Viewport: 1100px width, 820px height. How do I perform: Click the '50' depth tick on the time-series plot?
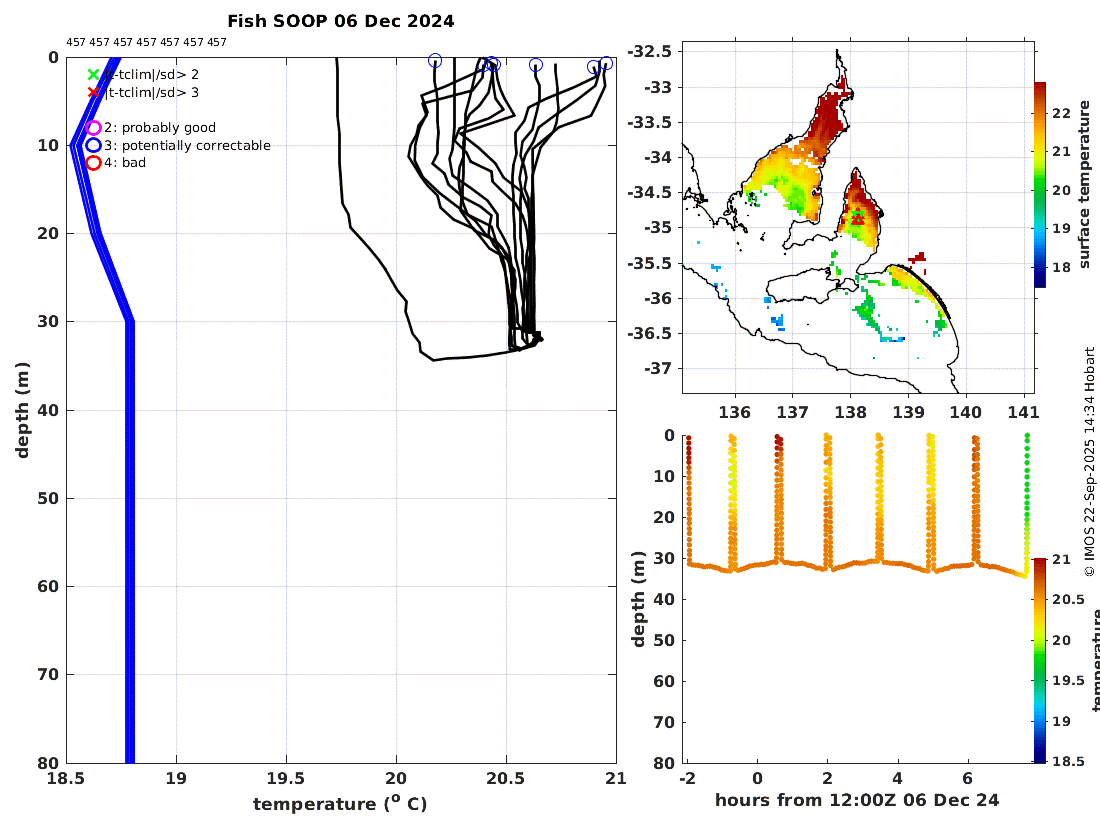click(x=664, y=640)
